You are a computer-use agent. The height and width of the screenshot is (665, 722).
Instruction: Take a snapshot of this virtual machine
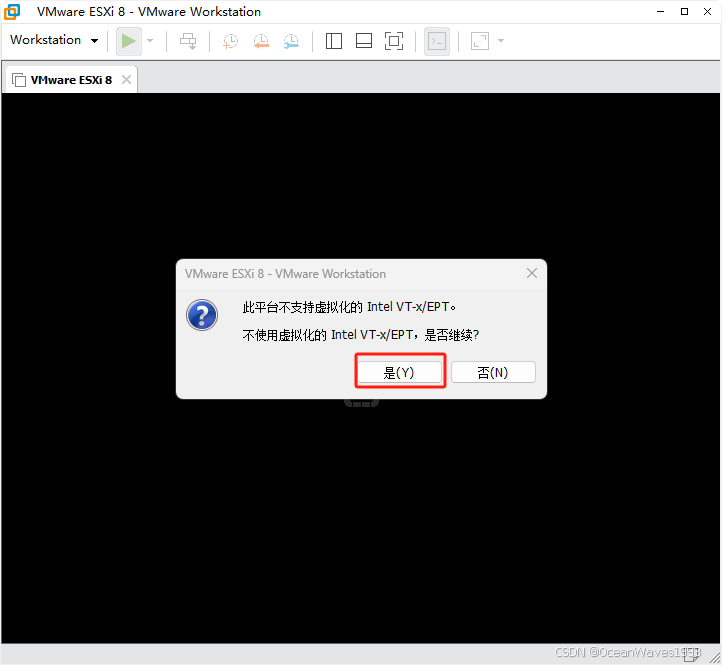(230, 41)
